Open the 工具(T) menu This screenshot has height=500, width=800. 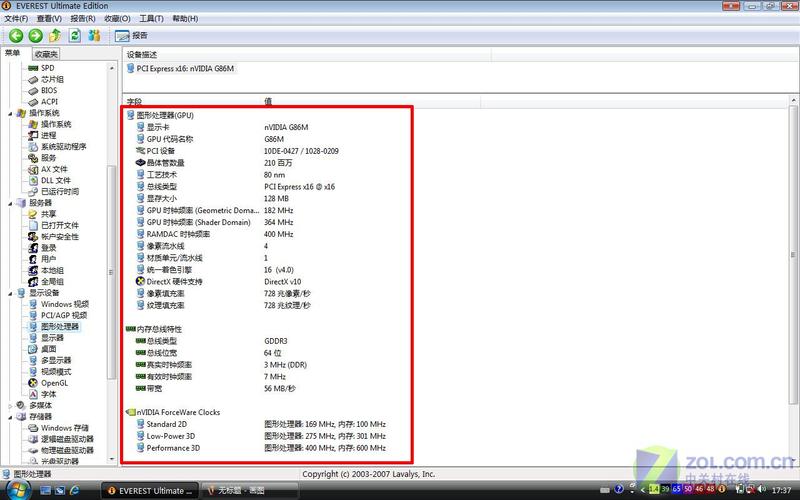[x=152, y=18]
